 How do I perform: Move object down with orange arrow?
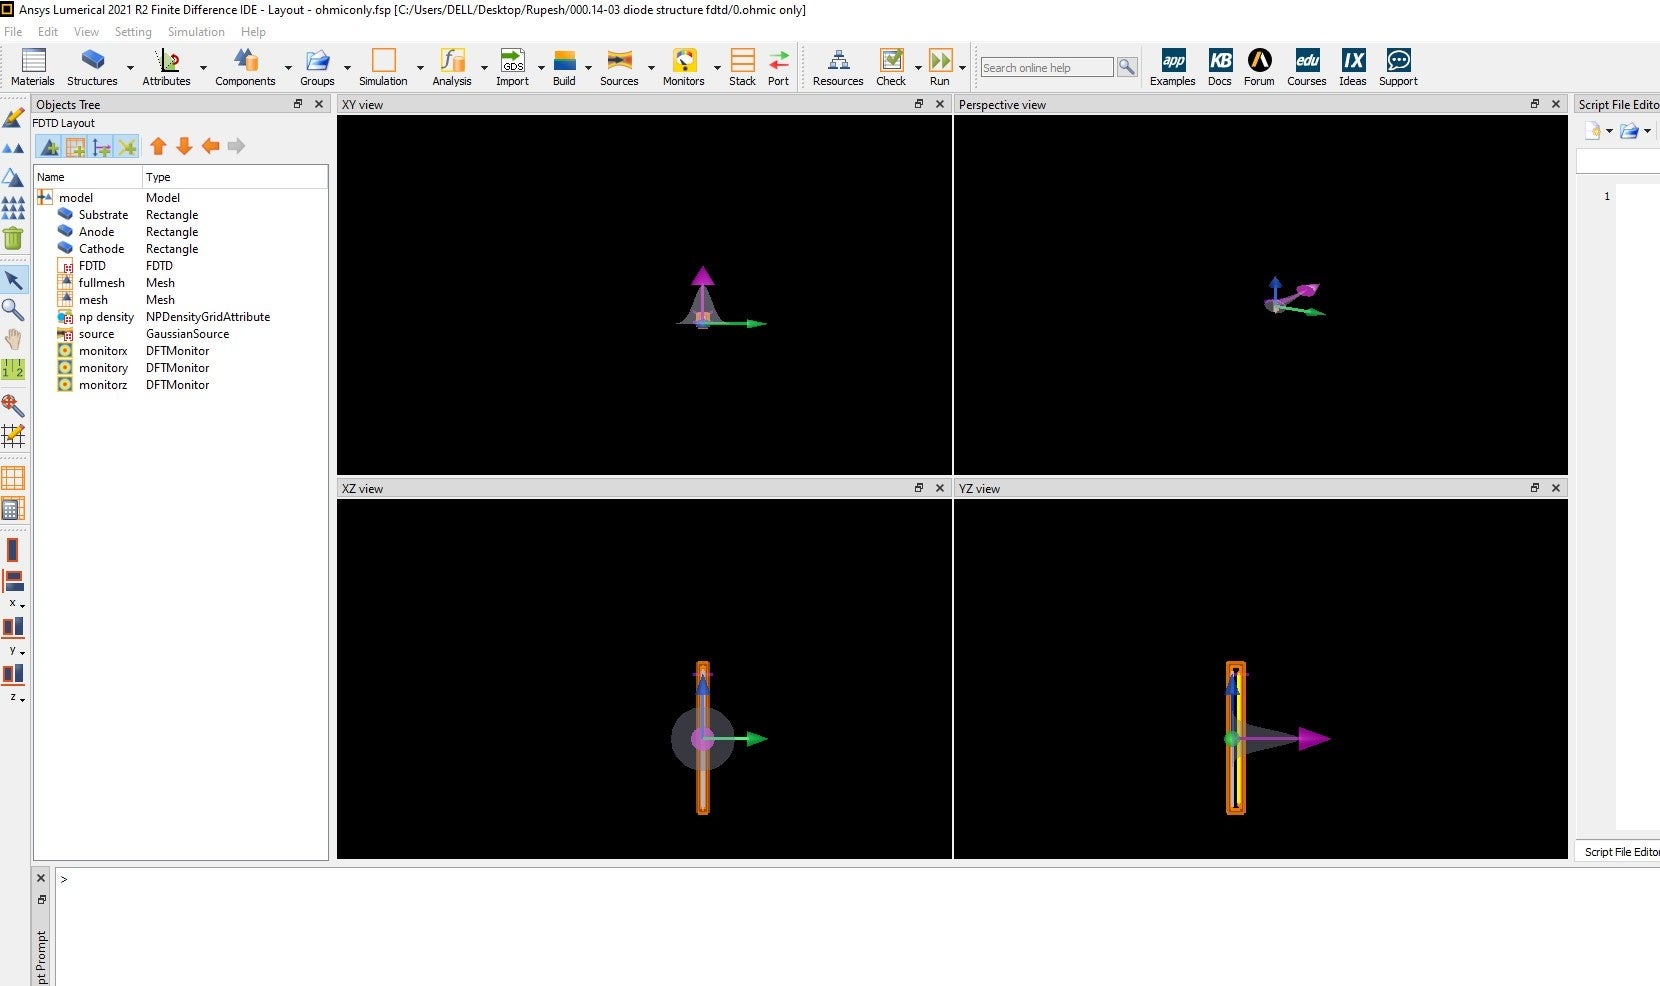pyautogui.click(x=184, y=146)
